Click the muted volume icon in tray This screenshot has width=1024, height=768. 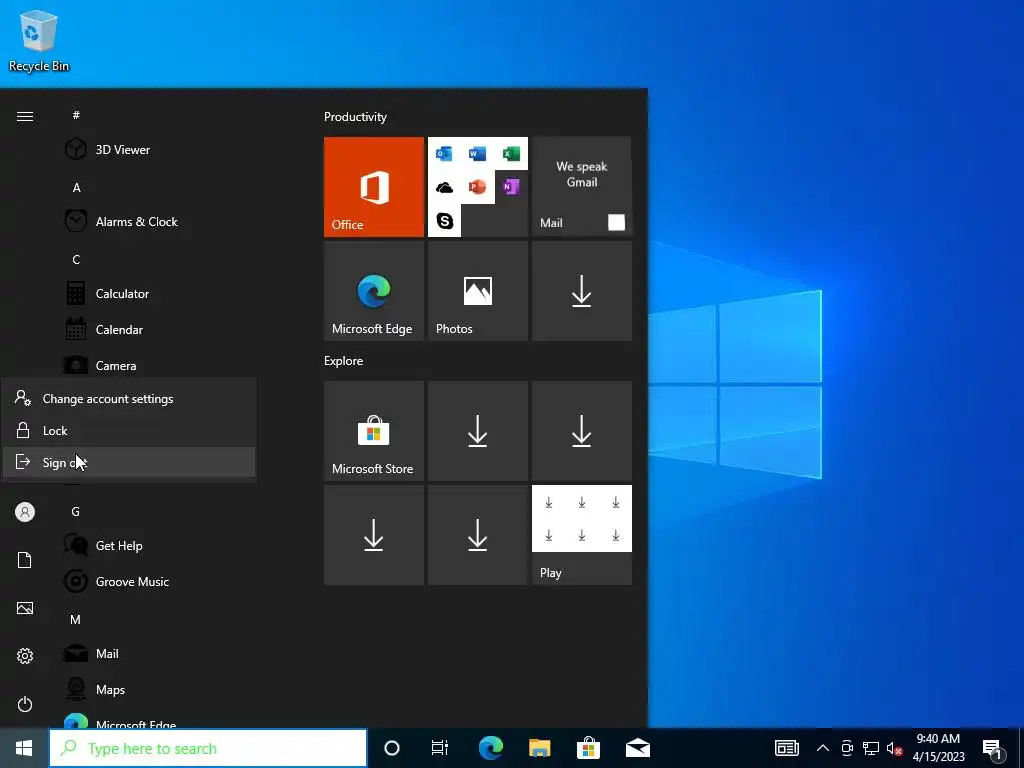894,748
